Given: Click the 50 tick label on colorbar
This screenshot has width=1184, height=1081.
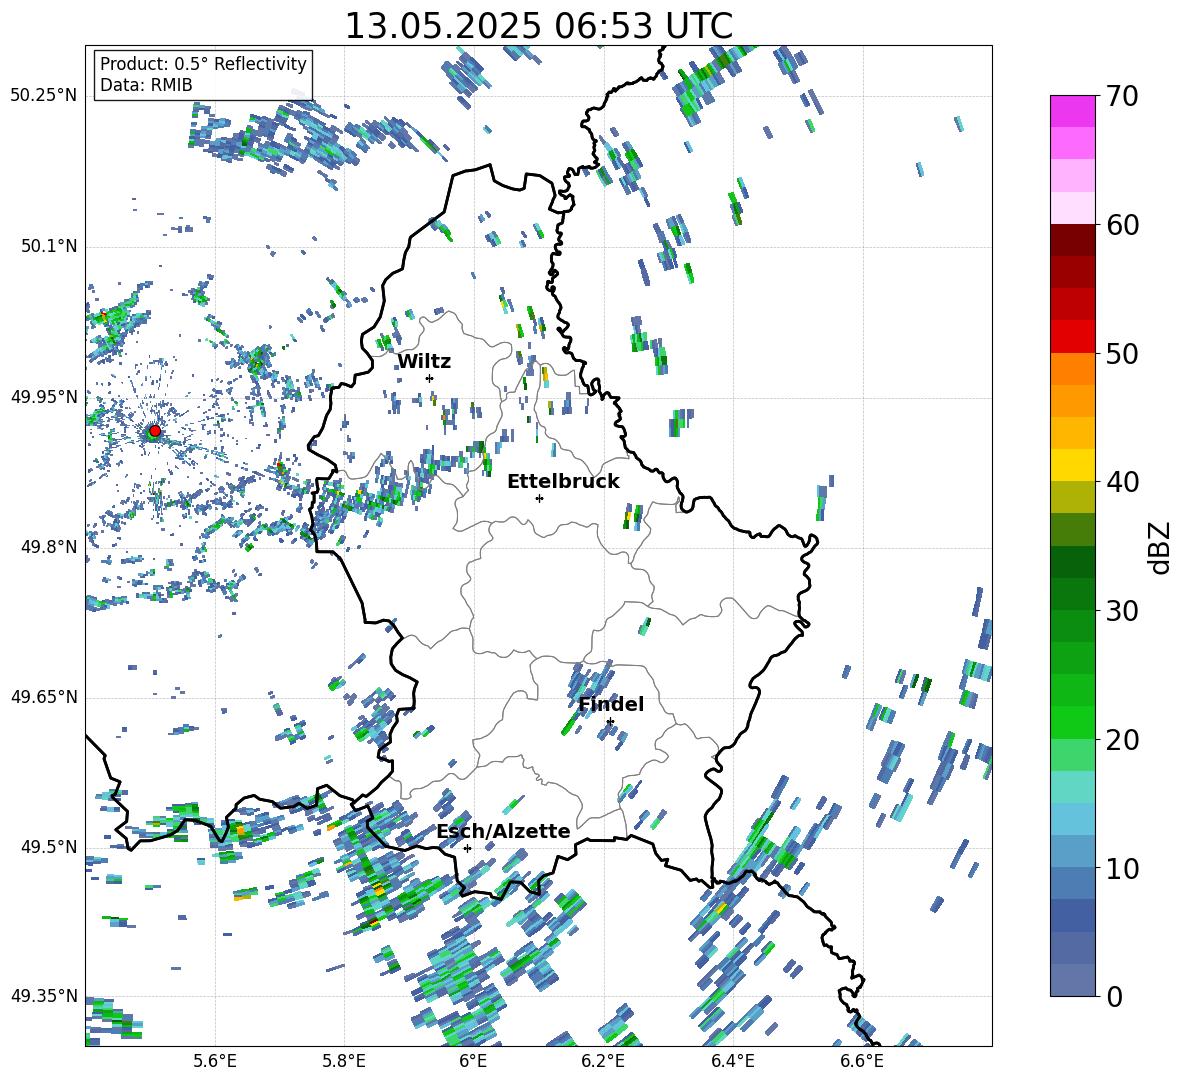Looking at the screenshot, I should (x=1122, y=353).
